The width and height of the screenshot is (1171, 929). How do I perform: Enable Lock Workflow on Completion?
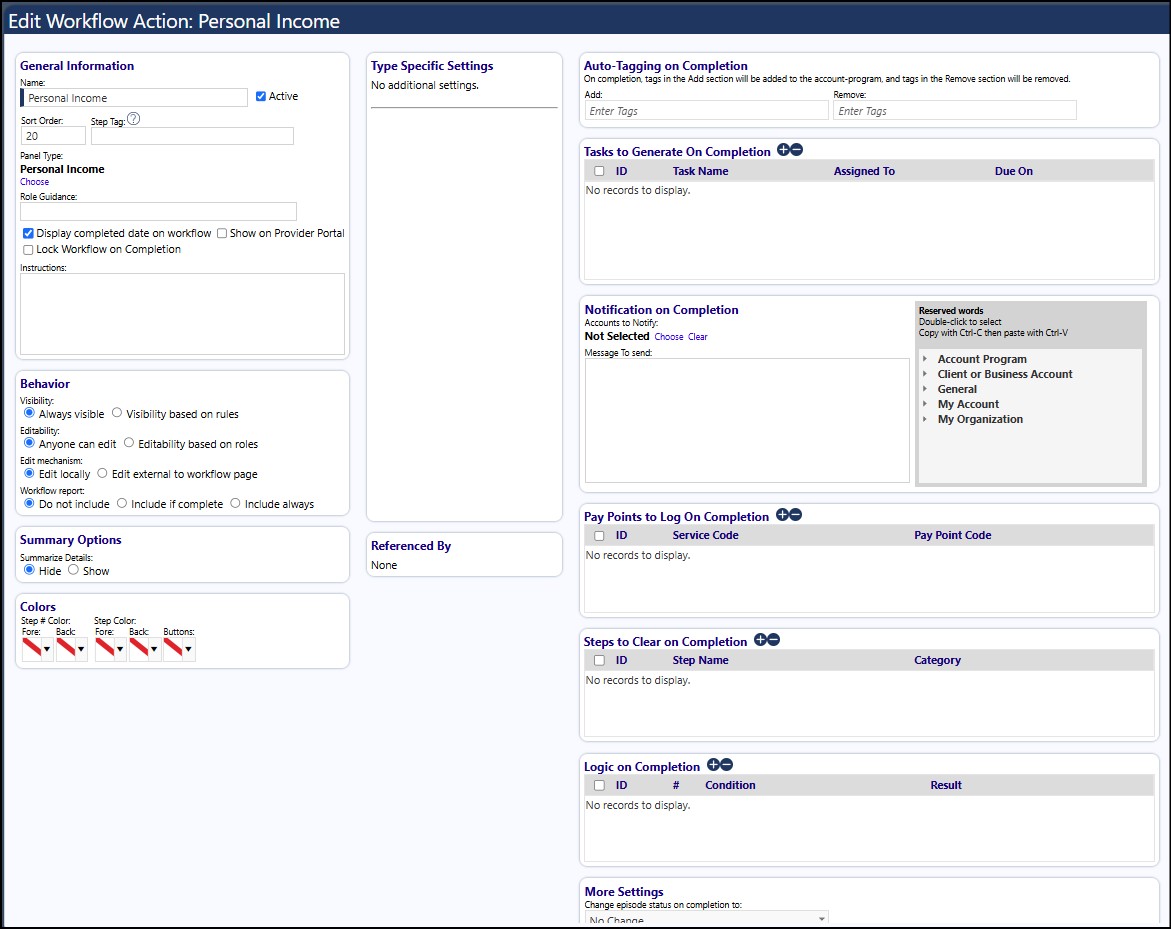click(28, 250)
